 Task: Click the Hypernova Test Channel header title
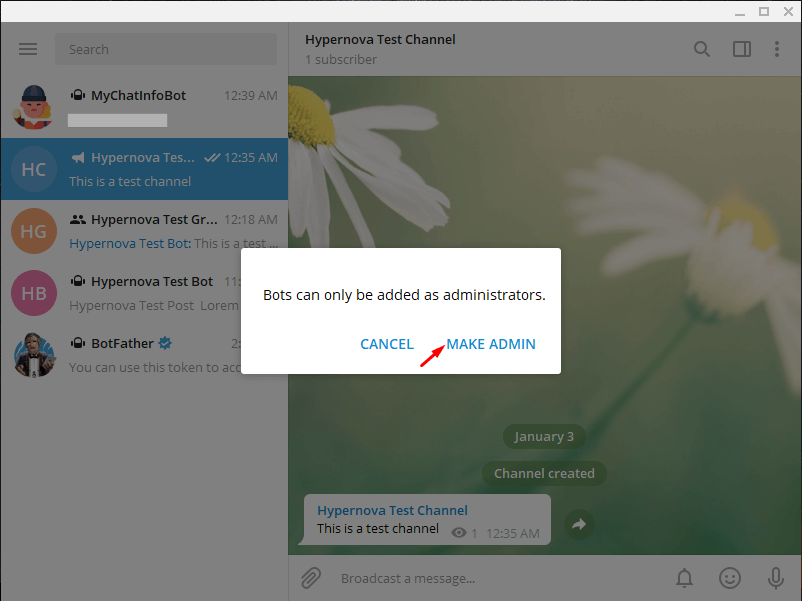(x=381, y=40)
